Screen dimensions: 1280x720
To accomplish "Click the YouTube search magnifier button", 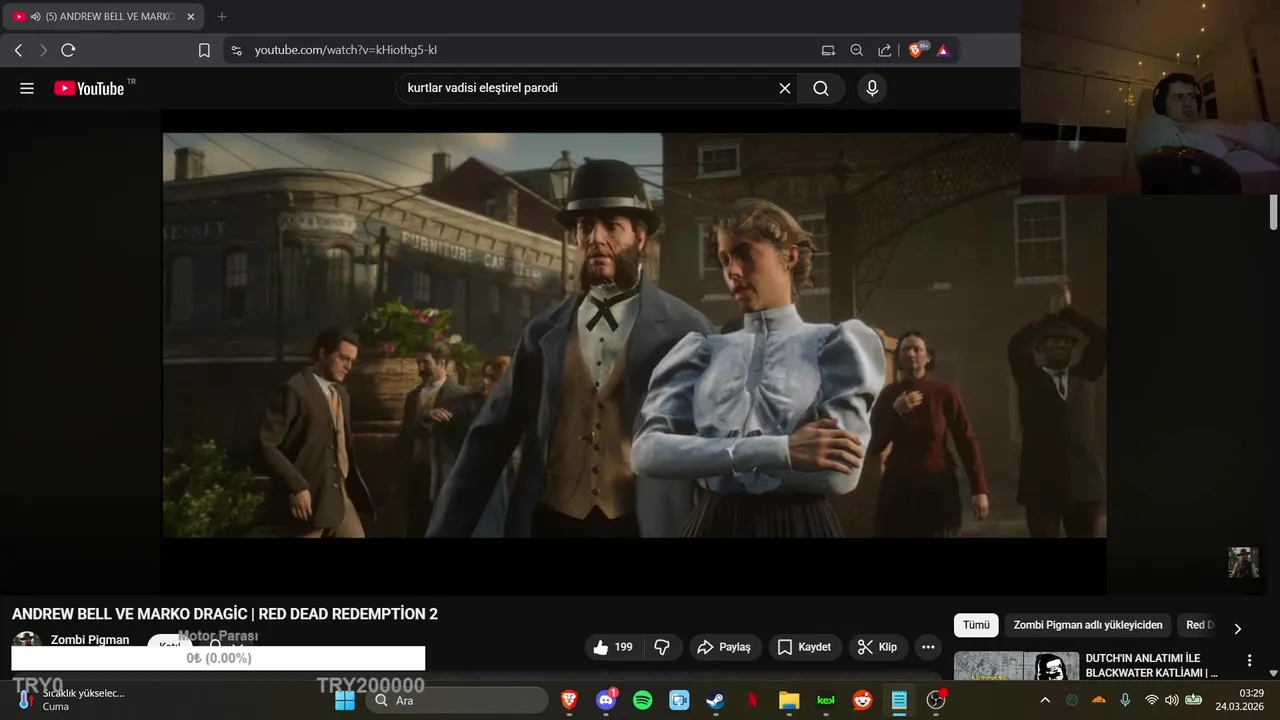I will [821, 88].
